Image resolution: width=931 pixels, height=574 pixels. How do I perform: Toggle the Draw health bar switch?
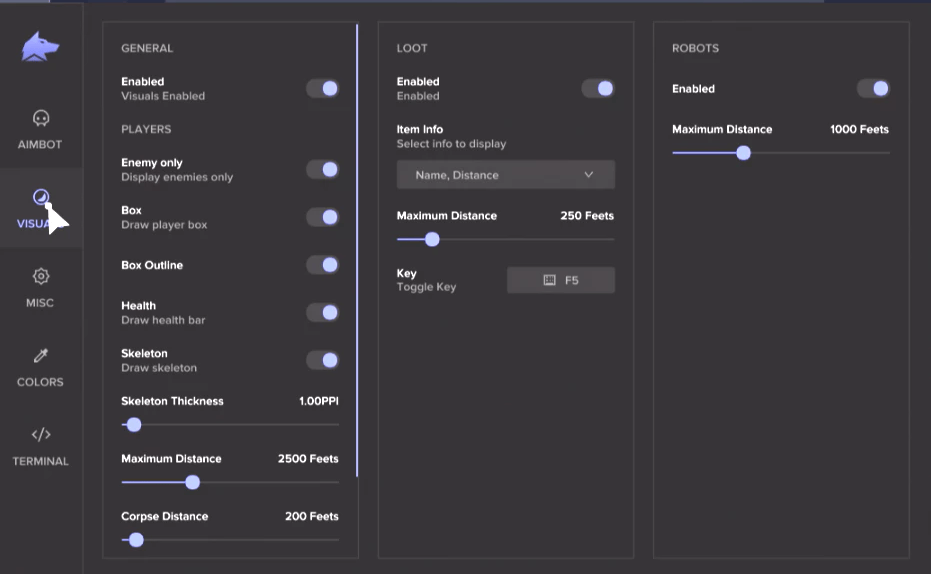323,313
